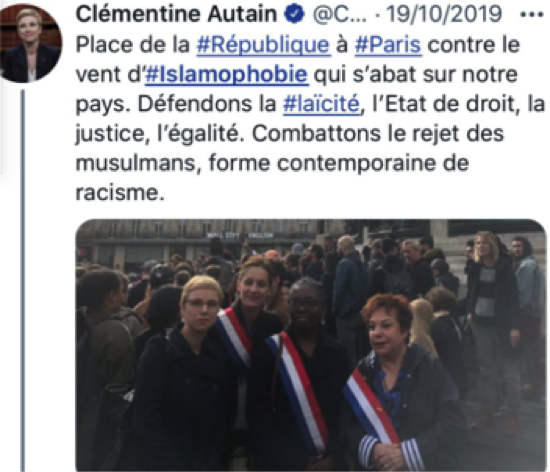Click the Clémentine Autain display name
This screenshot has height=472, width=550.
[x=176, y=14]
